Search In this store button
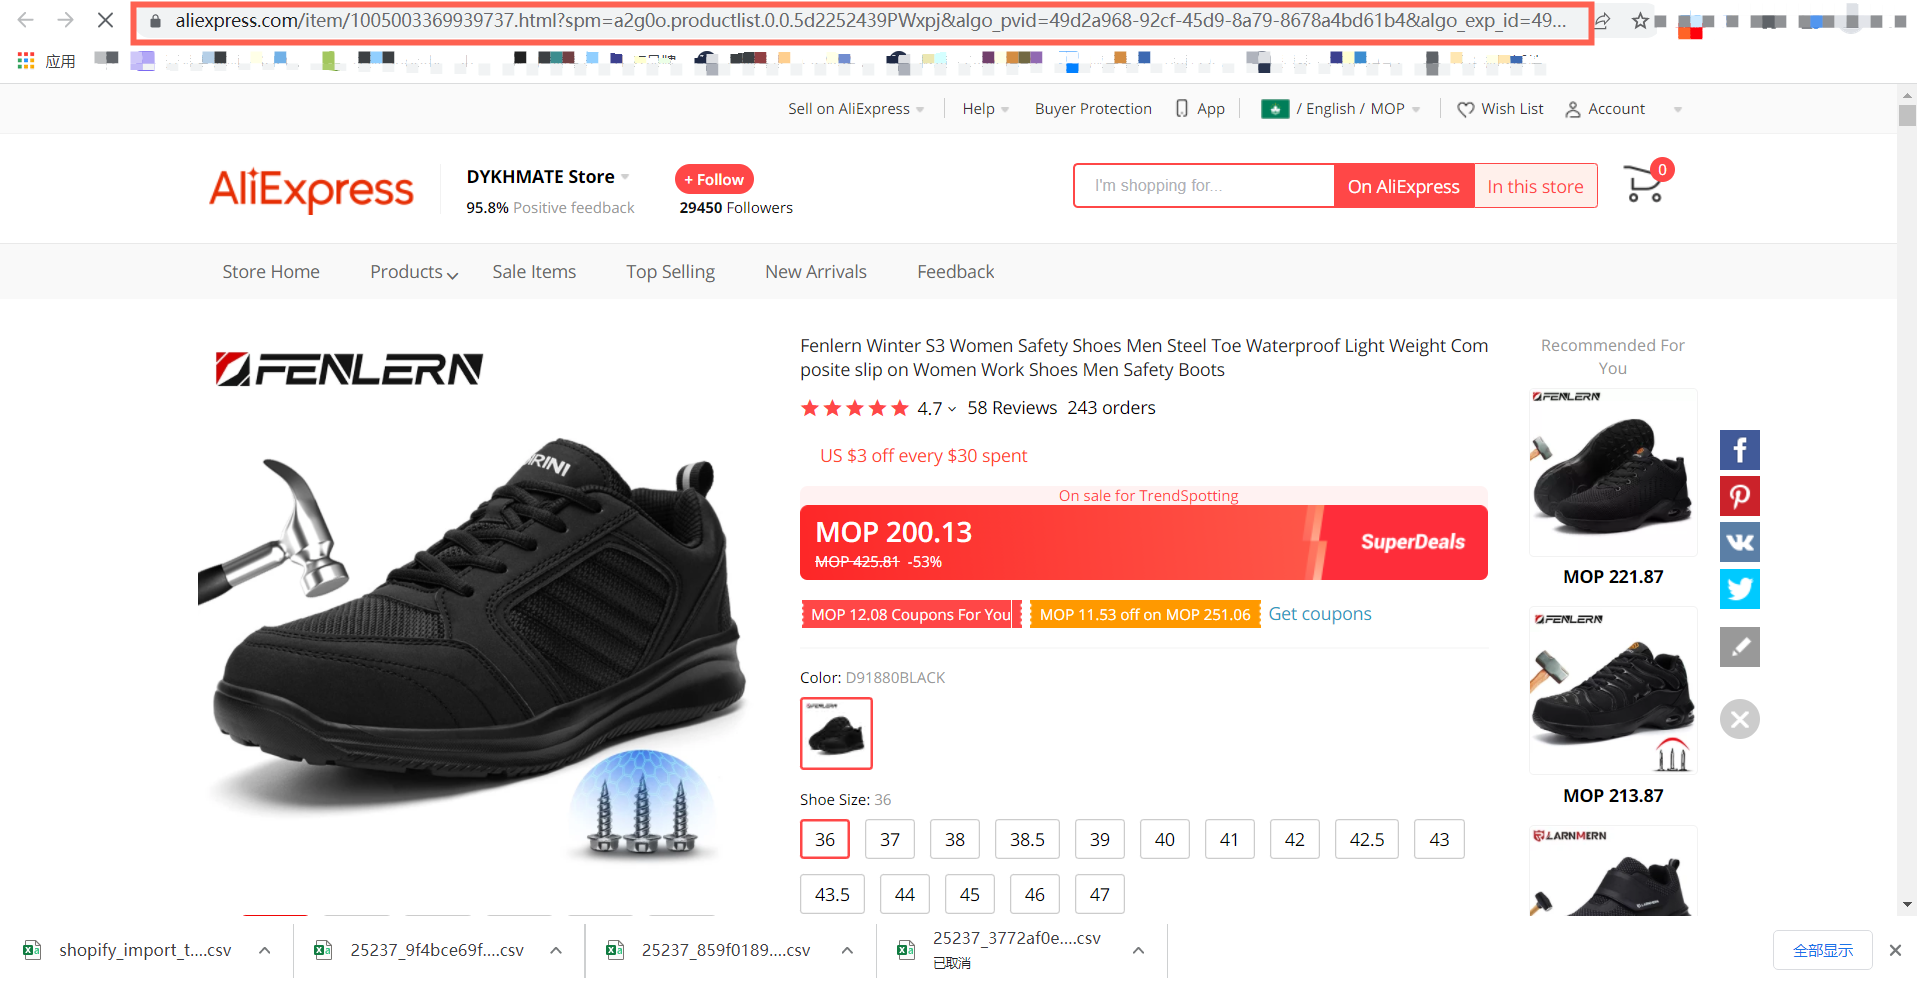 1535,186
